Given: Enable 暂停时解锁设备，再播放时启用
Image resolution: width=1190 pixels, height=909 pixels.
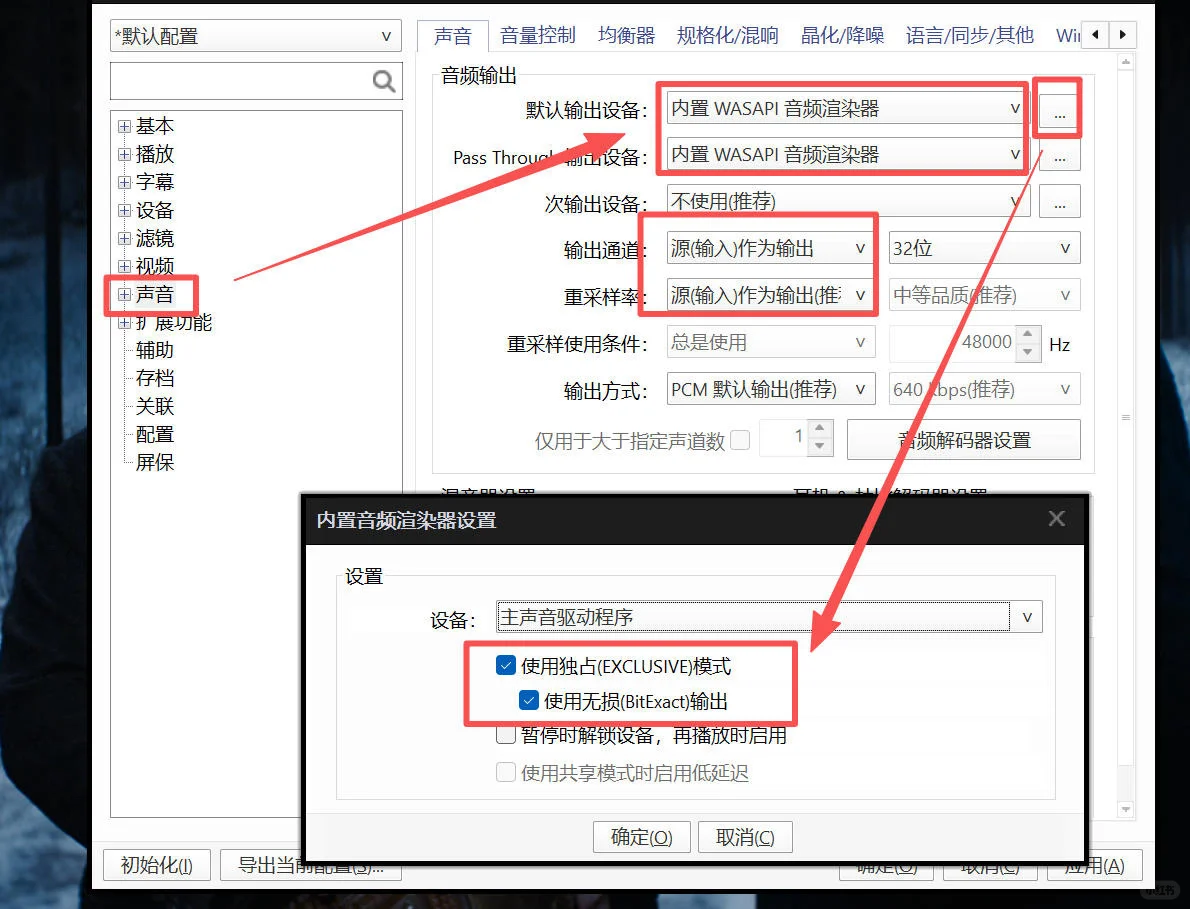Looking at the screenshot, I should [x=505, y=735].
